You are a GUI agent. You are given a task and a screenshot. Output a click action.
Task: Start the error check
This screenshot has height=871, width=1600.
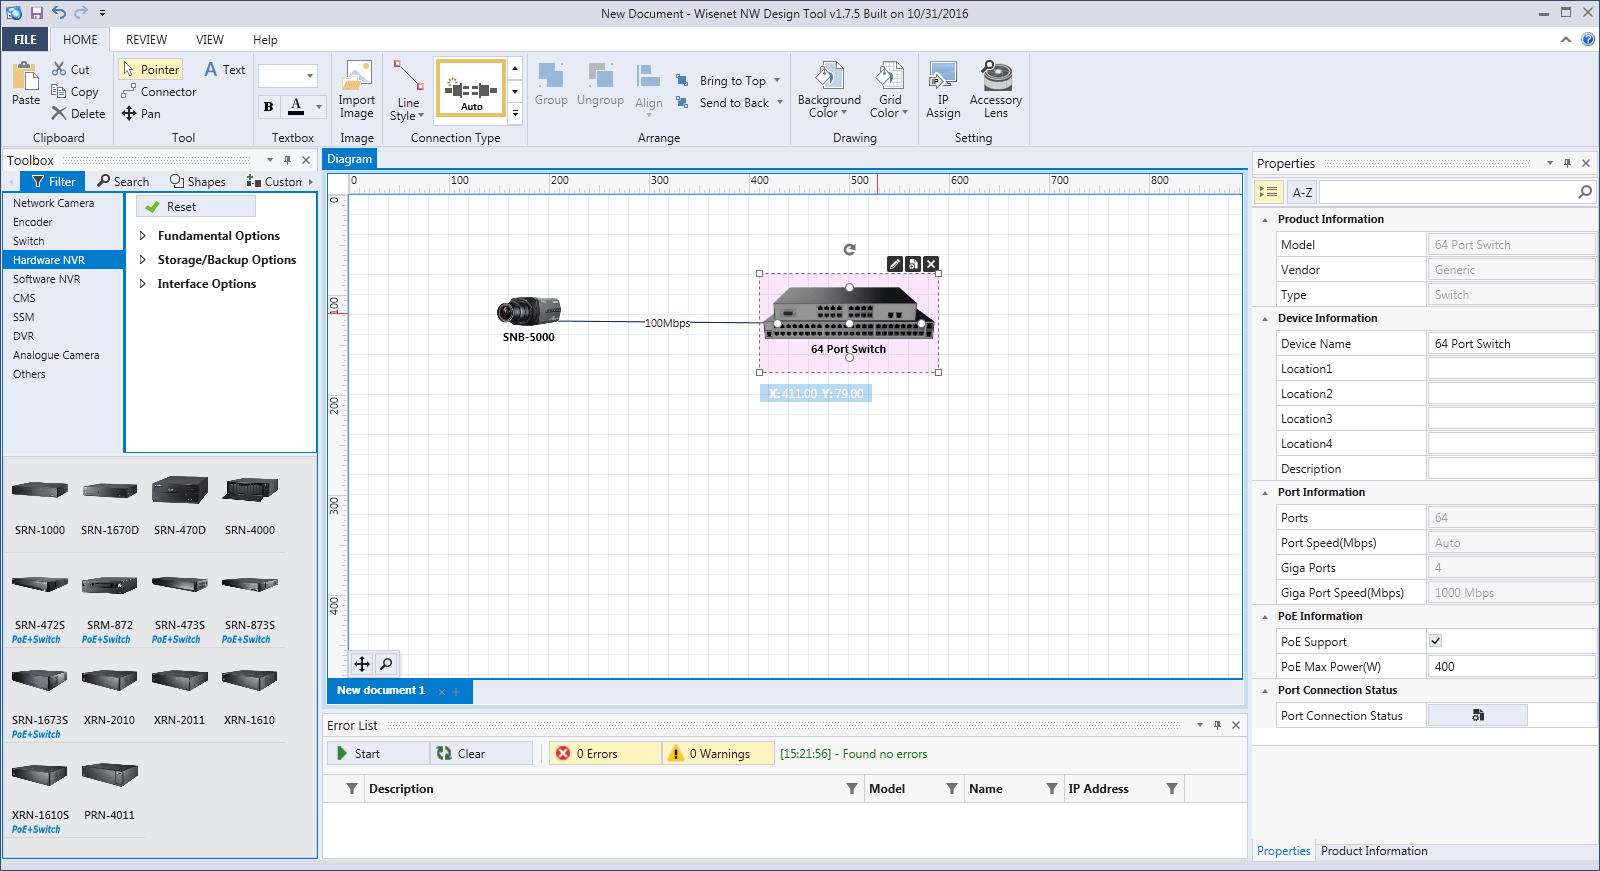pos(378,754)
